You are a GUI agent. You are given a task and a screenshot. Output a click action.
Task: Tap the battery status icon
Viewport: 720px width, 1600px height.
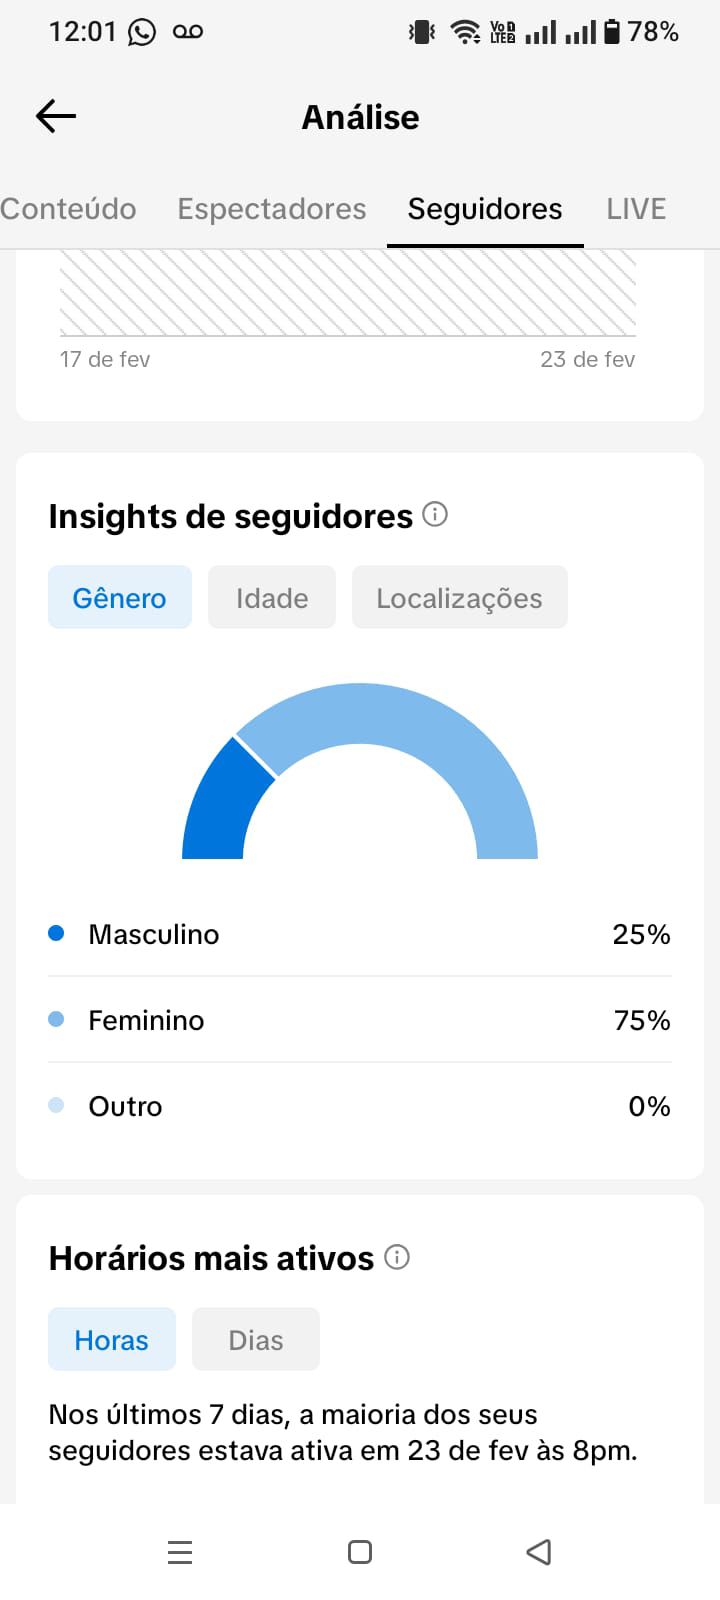(x=612, y=32)
